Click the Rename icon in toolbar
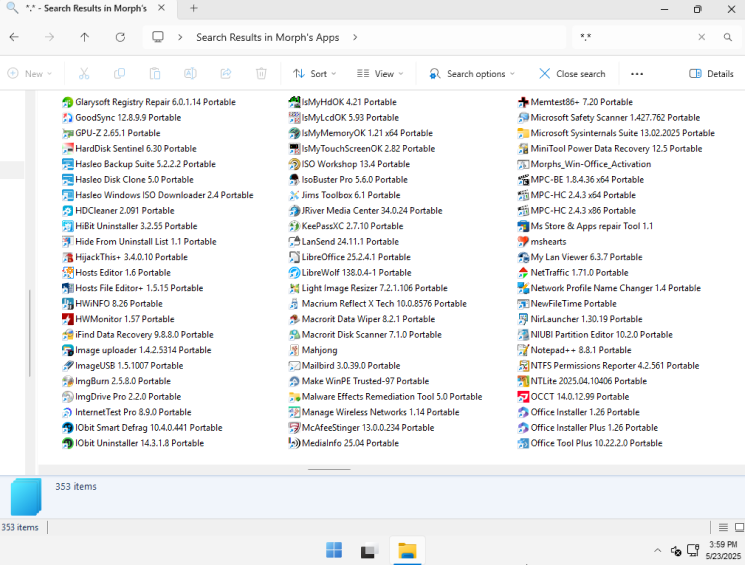 190,74
